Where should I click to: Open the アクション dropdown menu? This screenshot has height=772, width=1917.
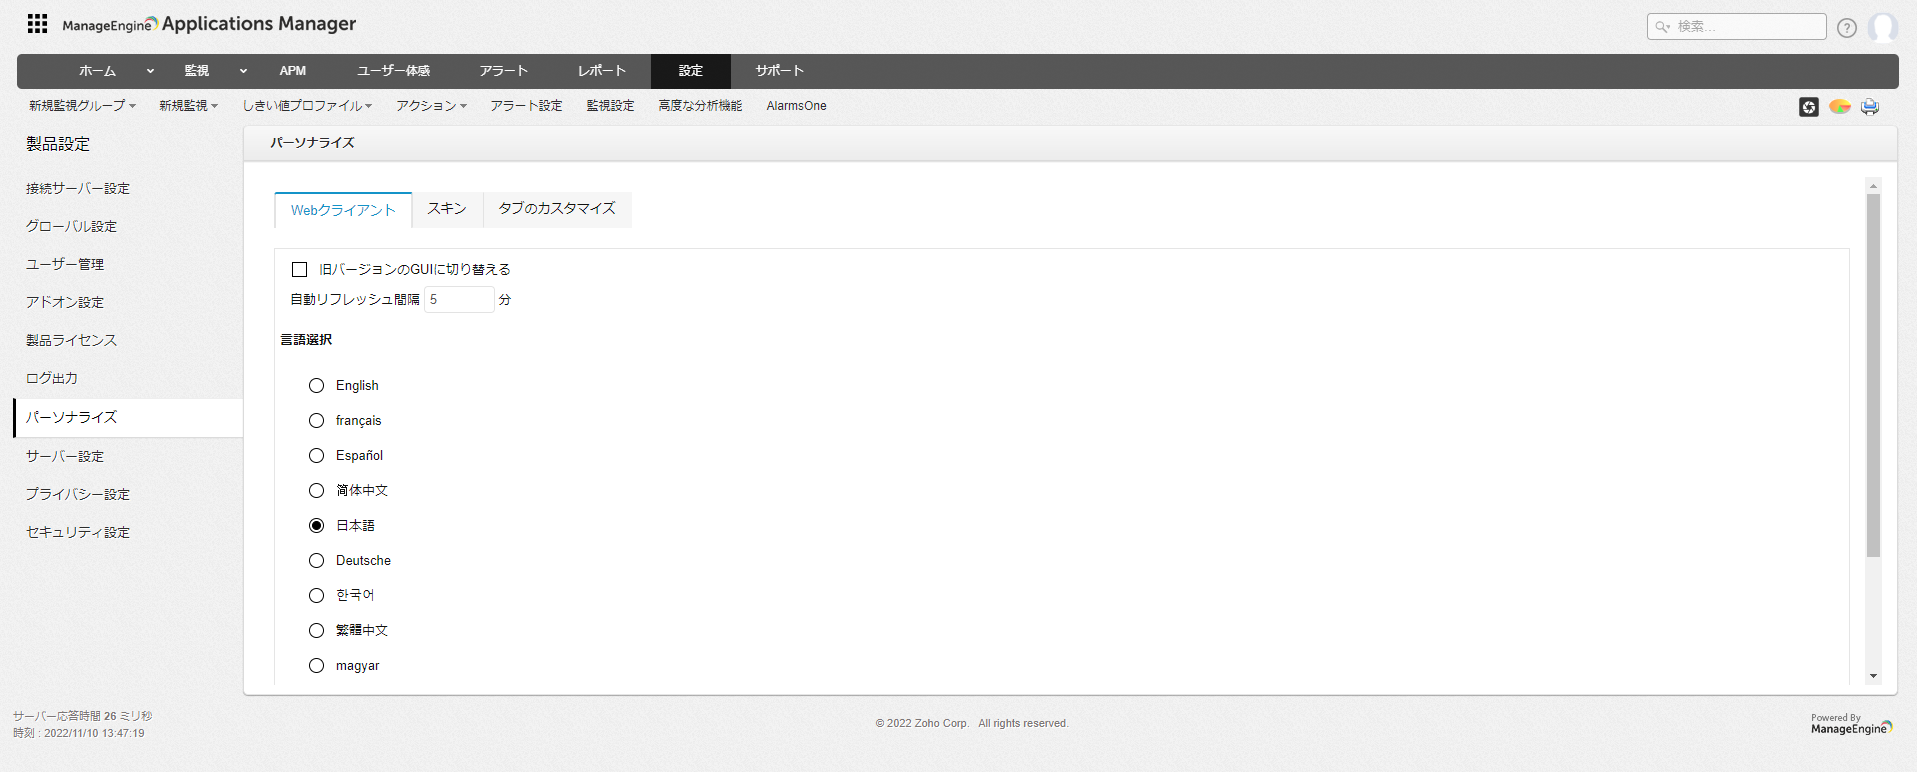click(x=431, y=106)
